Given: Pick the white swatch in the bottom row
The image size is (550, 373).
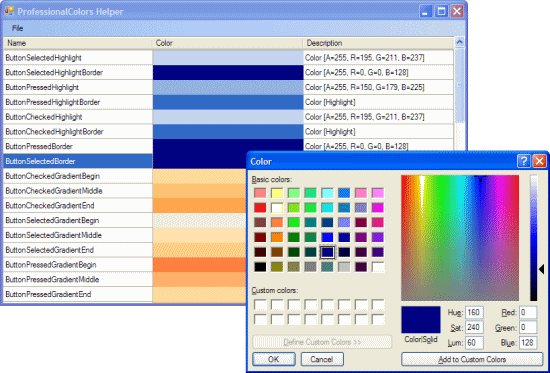Looking at the screenshot, I should pos(378,267).
